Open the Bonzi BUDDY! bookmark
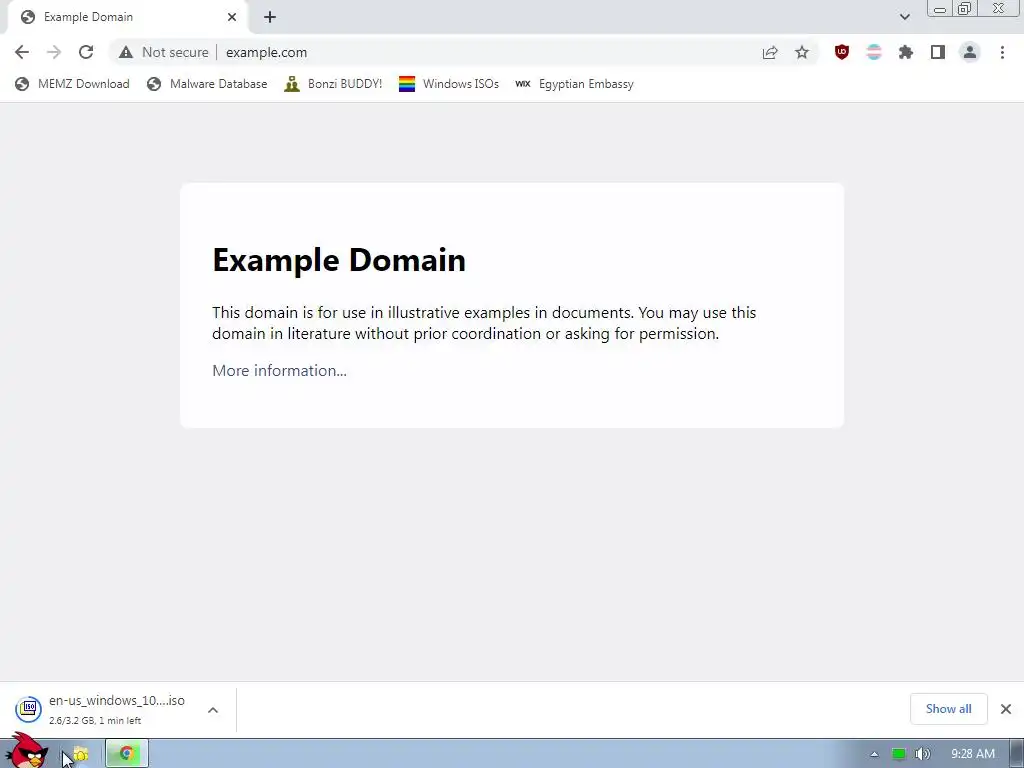 pyautogui.click(x=333, y=84)
